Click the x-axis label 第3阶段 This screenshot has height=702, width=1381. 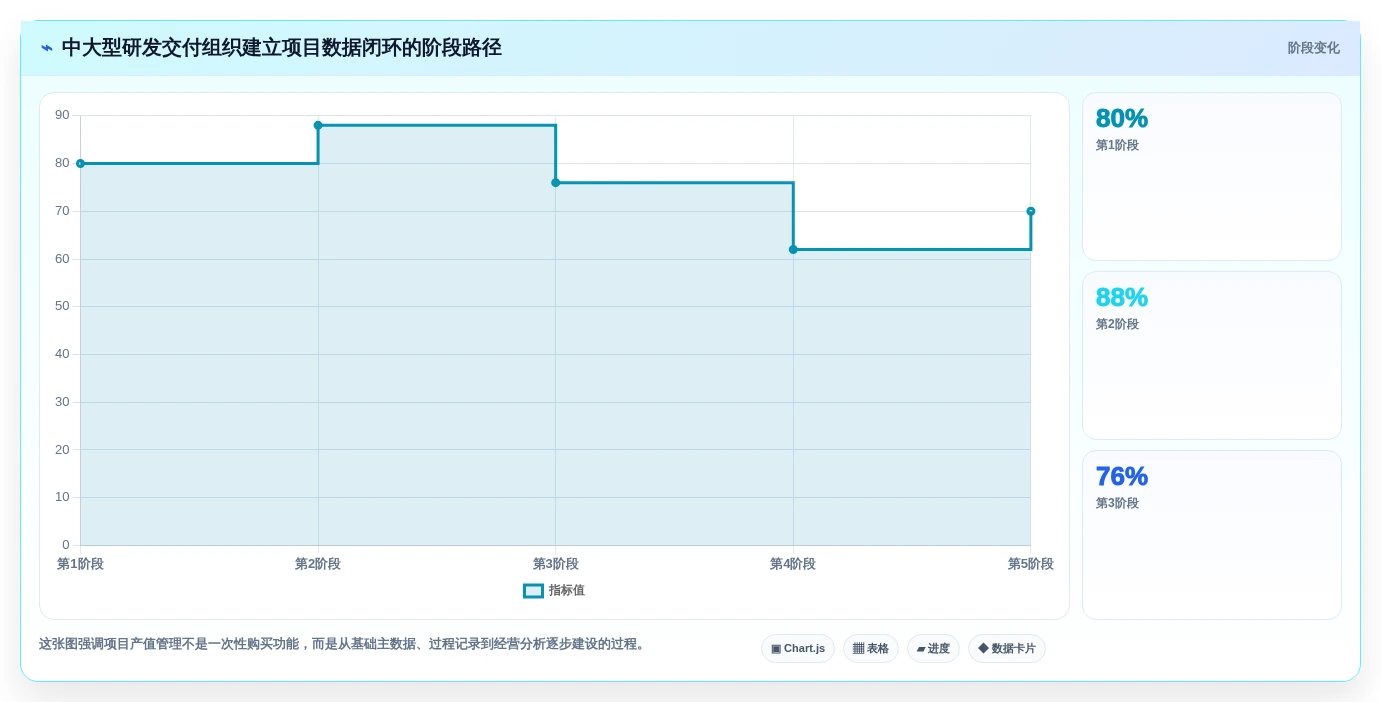pos(556,564)
